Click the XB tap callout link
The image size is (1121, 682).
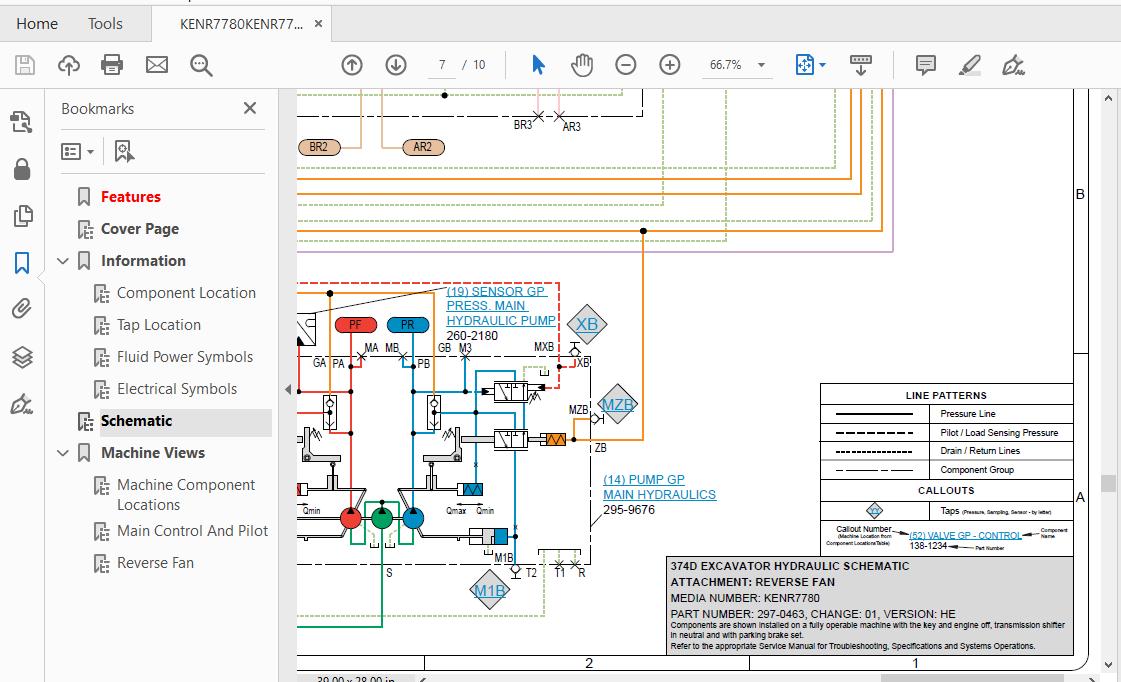click(x=587, y=325)
